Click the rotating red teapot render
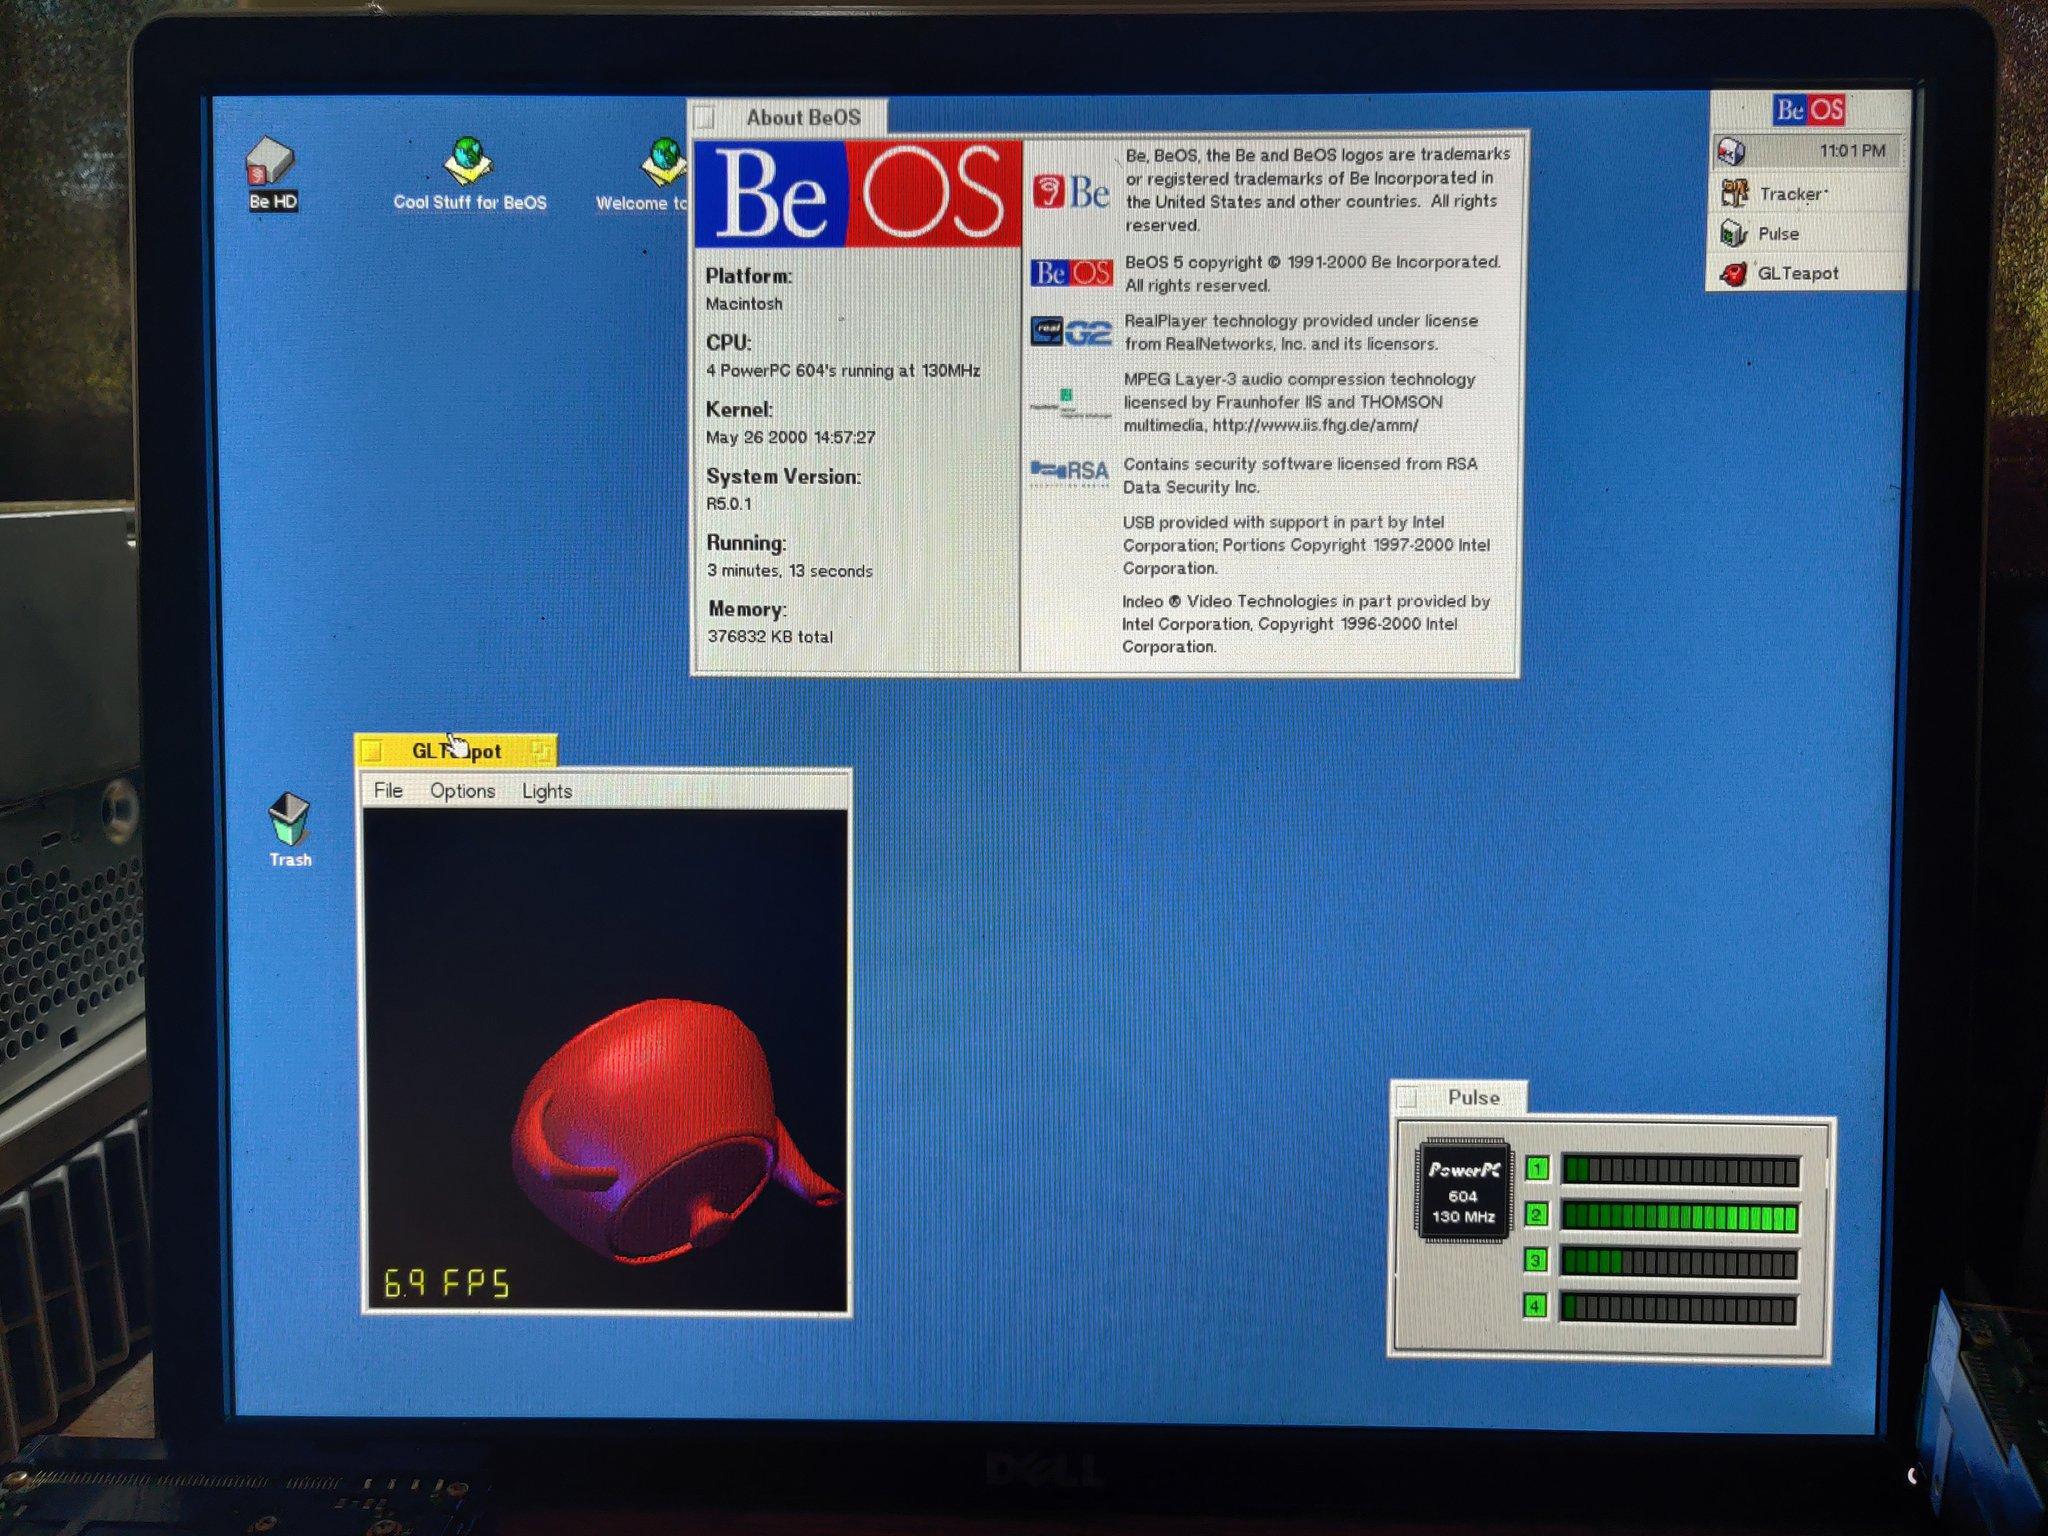Viewport: 2048px width, 1536px height. click(x=676, y=1130)
